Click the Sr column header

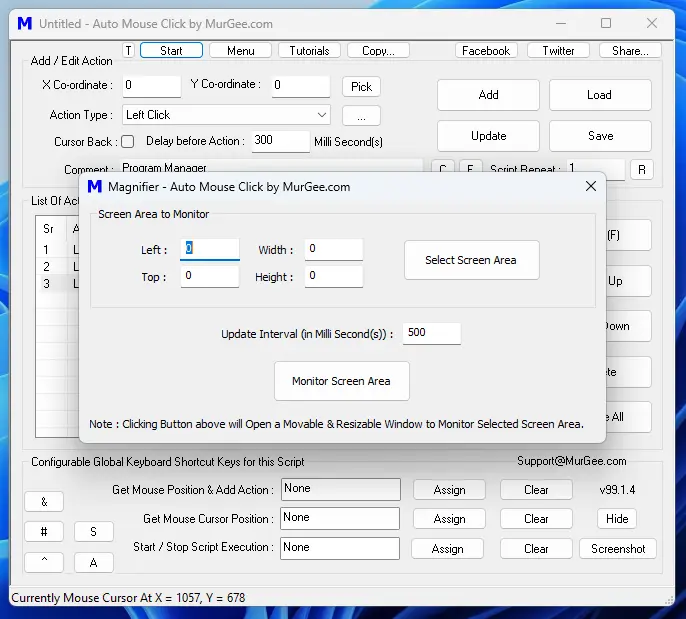(51, 229)
